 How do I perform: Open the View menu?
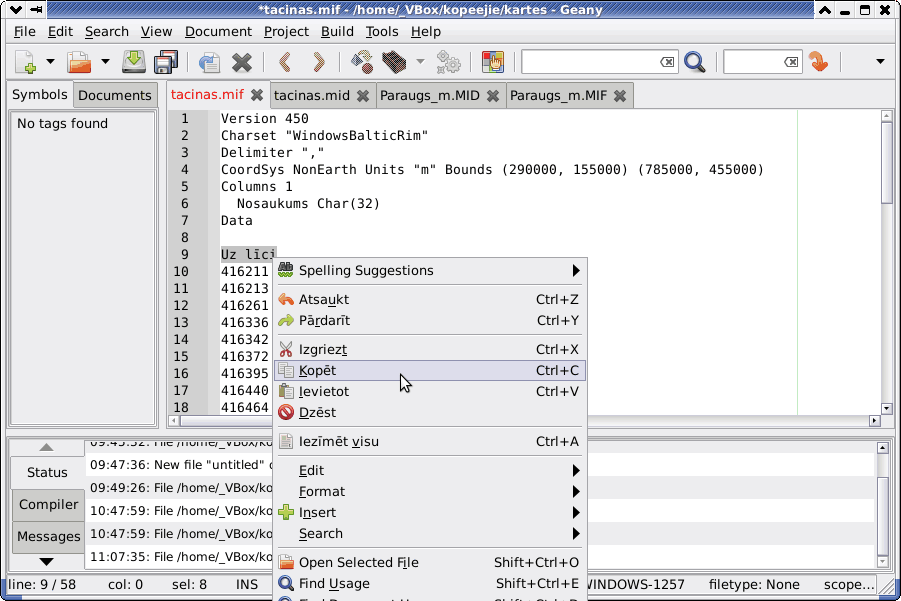click(x=156, y=32)
